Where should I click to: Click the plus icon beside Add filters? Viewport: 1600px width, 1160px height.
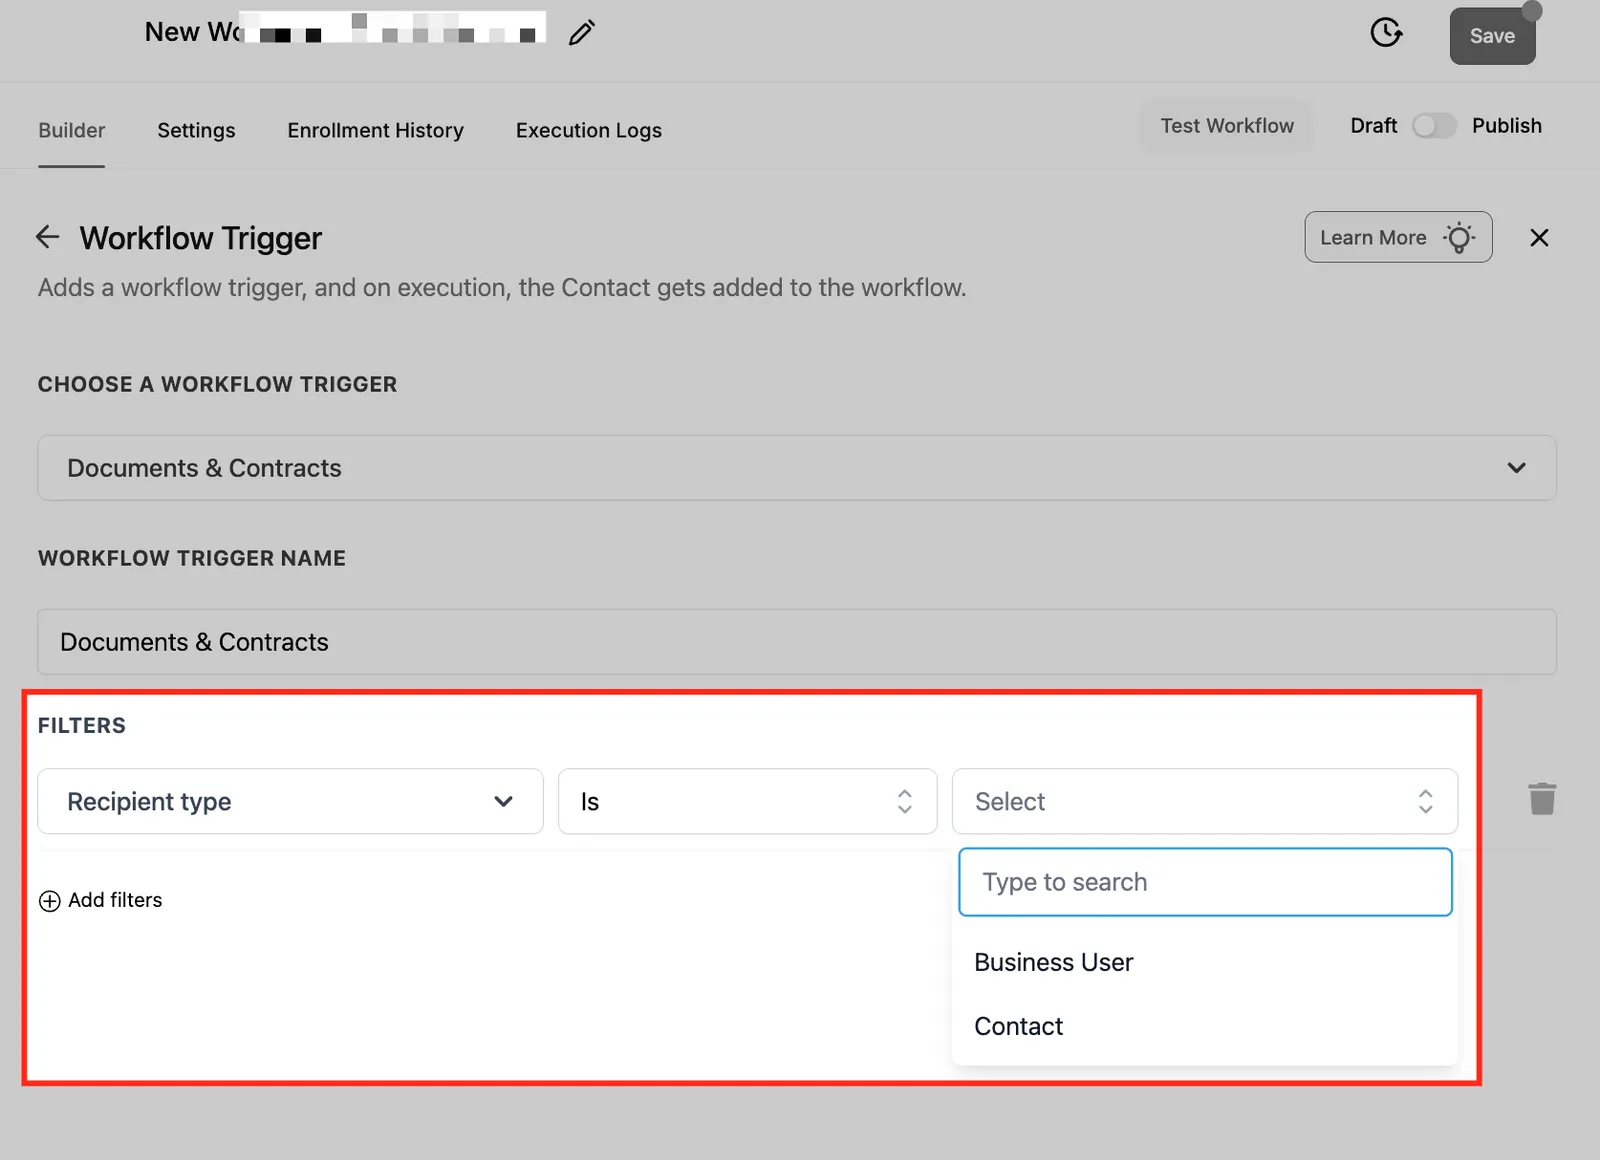(x=49, y=901)
